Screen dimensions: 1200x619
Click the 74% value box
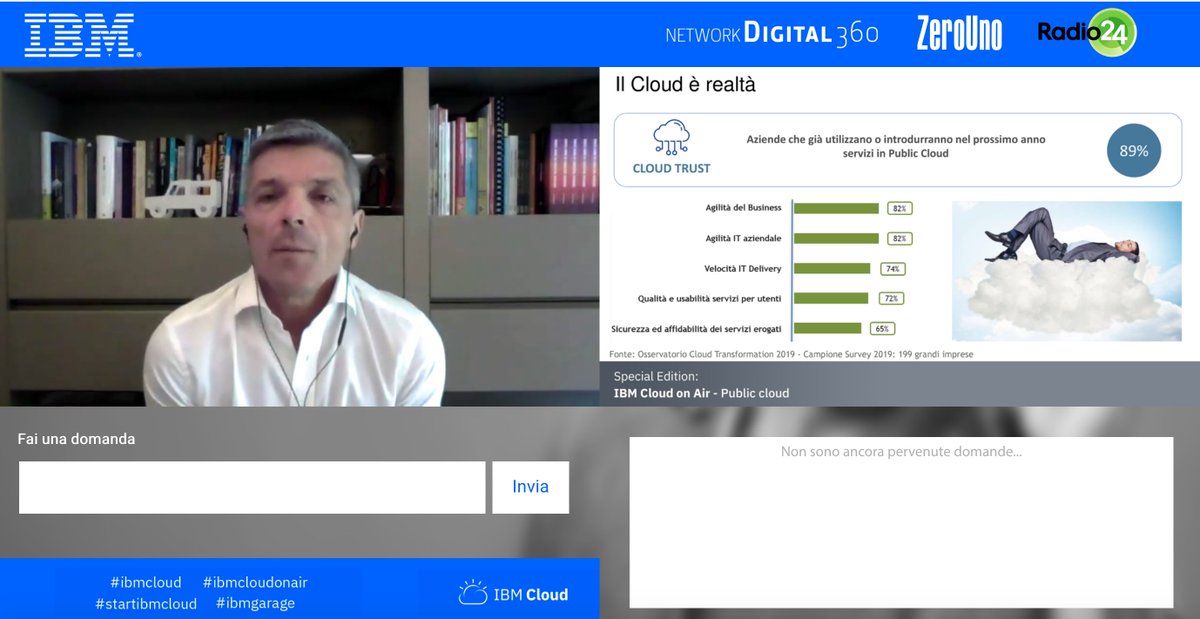892,268
